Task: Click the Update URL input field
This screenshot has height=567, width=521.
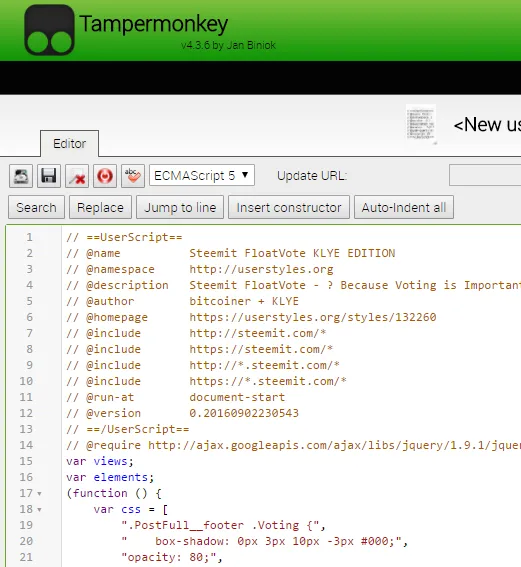Action: 485,175
